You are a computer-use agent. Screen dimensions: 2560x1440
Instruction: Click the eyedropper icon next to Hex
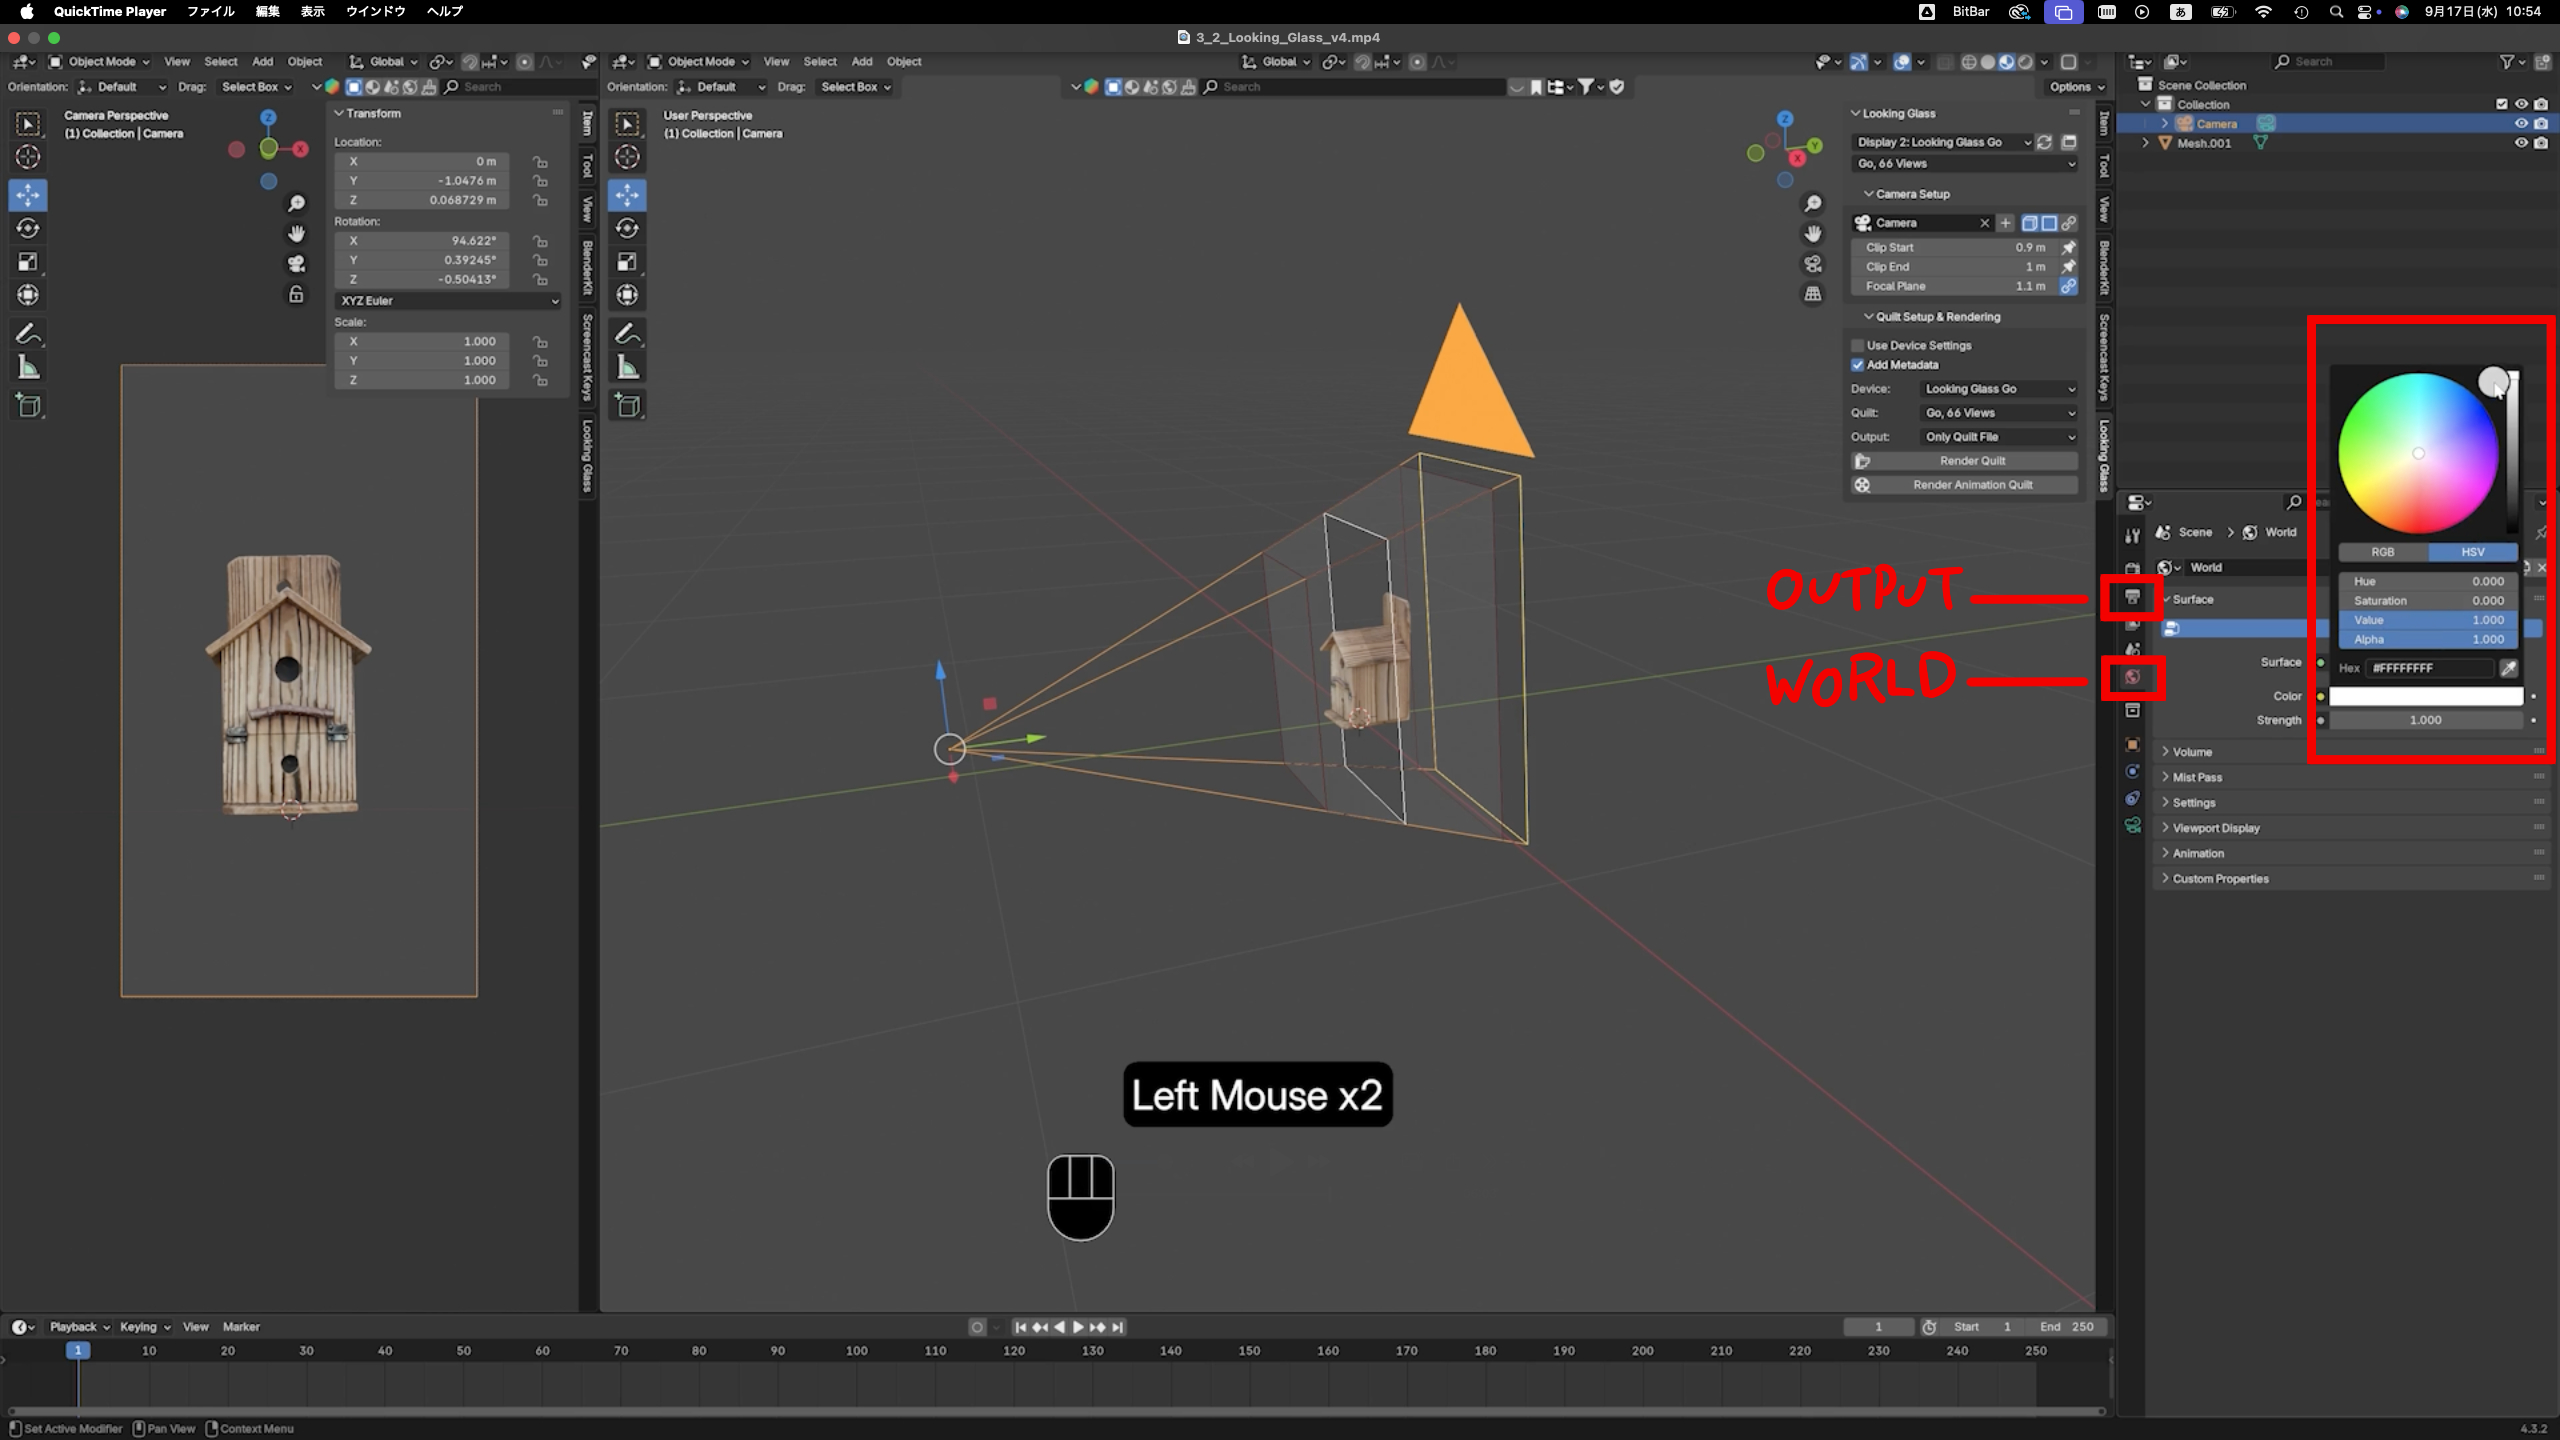pyautogui.click(x=2508, y=668)
